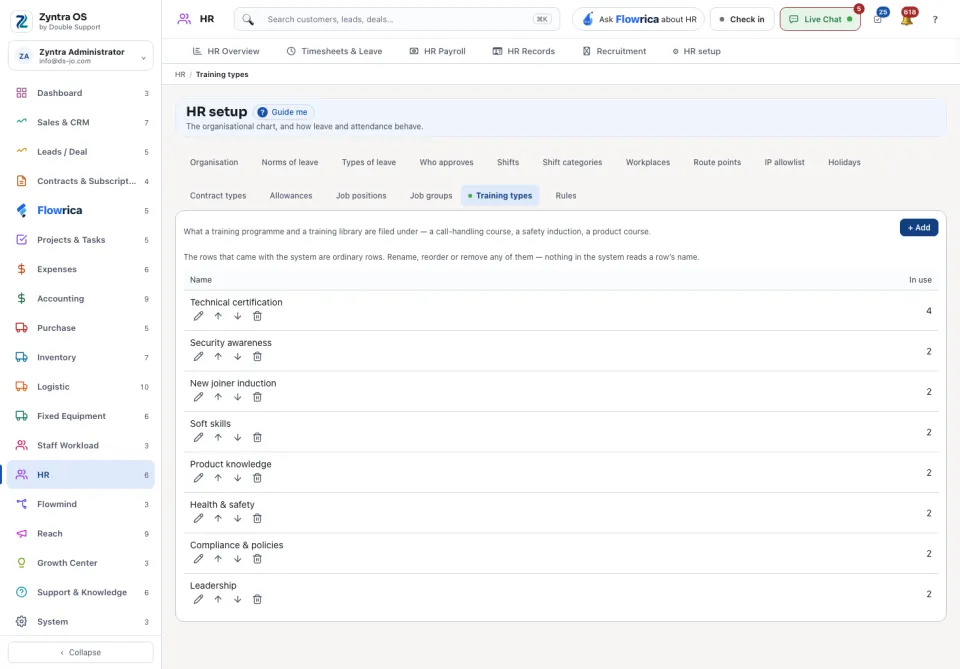Screen dimensions: 960x669
Task: Move Technical certification down one row
Action: (238, 316)
